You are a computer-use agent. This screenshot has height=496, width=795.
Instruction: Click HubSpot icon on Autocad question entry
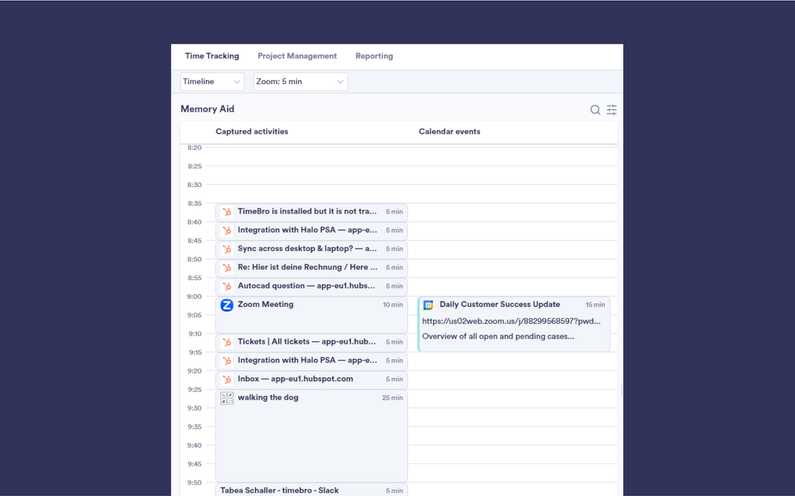click(227, 286)
